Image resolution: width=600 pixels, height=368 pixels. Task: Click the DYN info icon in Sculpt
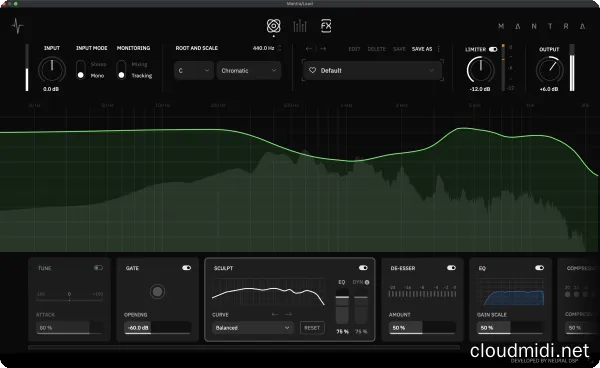coord(367,282)
